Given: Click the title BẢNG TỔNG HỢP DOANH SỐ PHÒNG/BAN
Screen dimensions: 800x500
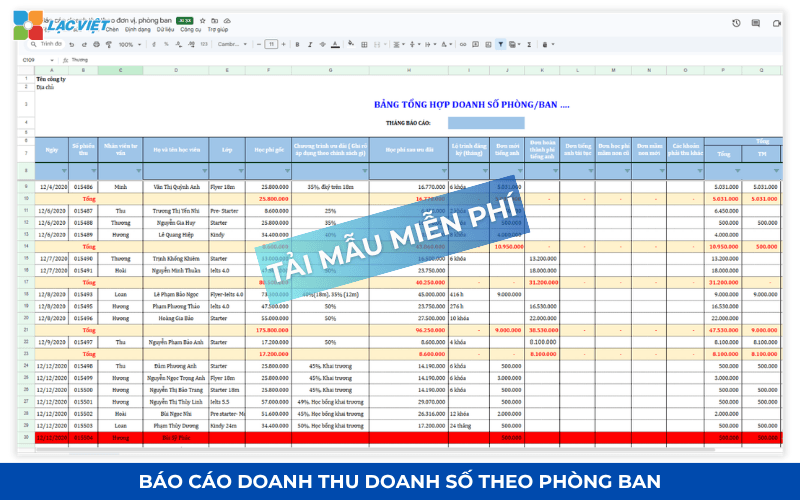Looking at the screenshot, I should (x=471, y=105).
